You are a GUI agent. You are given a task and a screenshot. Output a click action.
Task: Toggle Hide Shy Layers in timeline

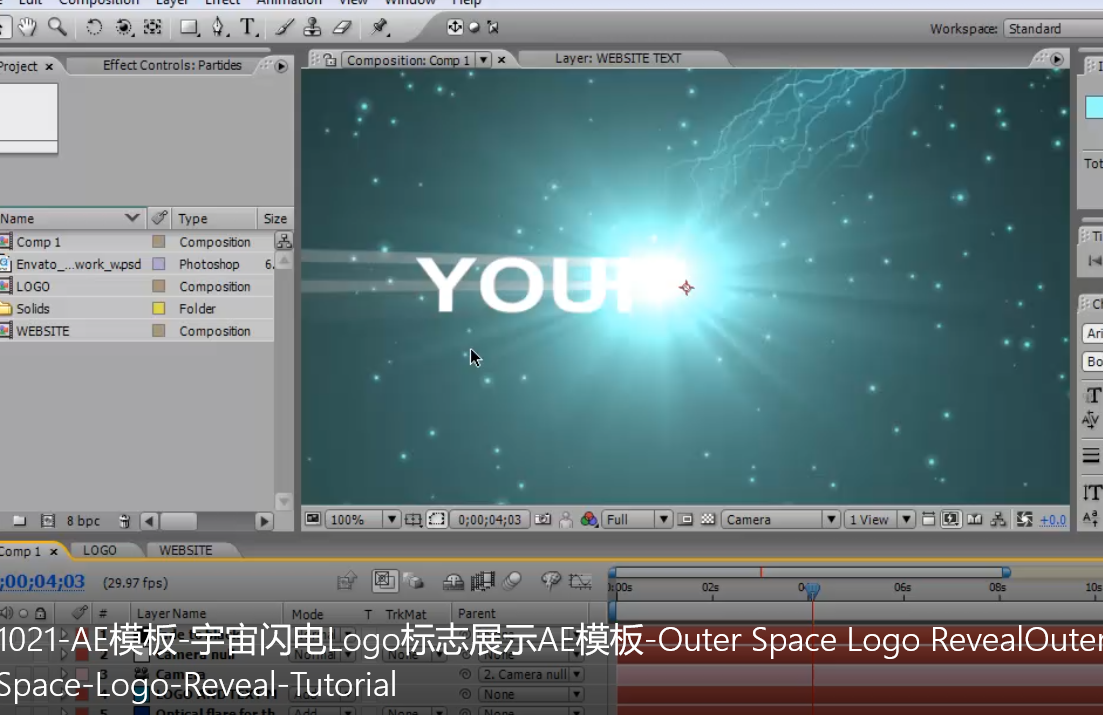(453, 581)
